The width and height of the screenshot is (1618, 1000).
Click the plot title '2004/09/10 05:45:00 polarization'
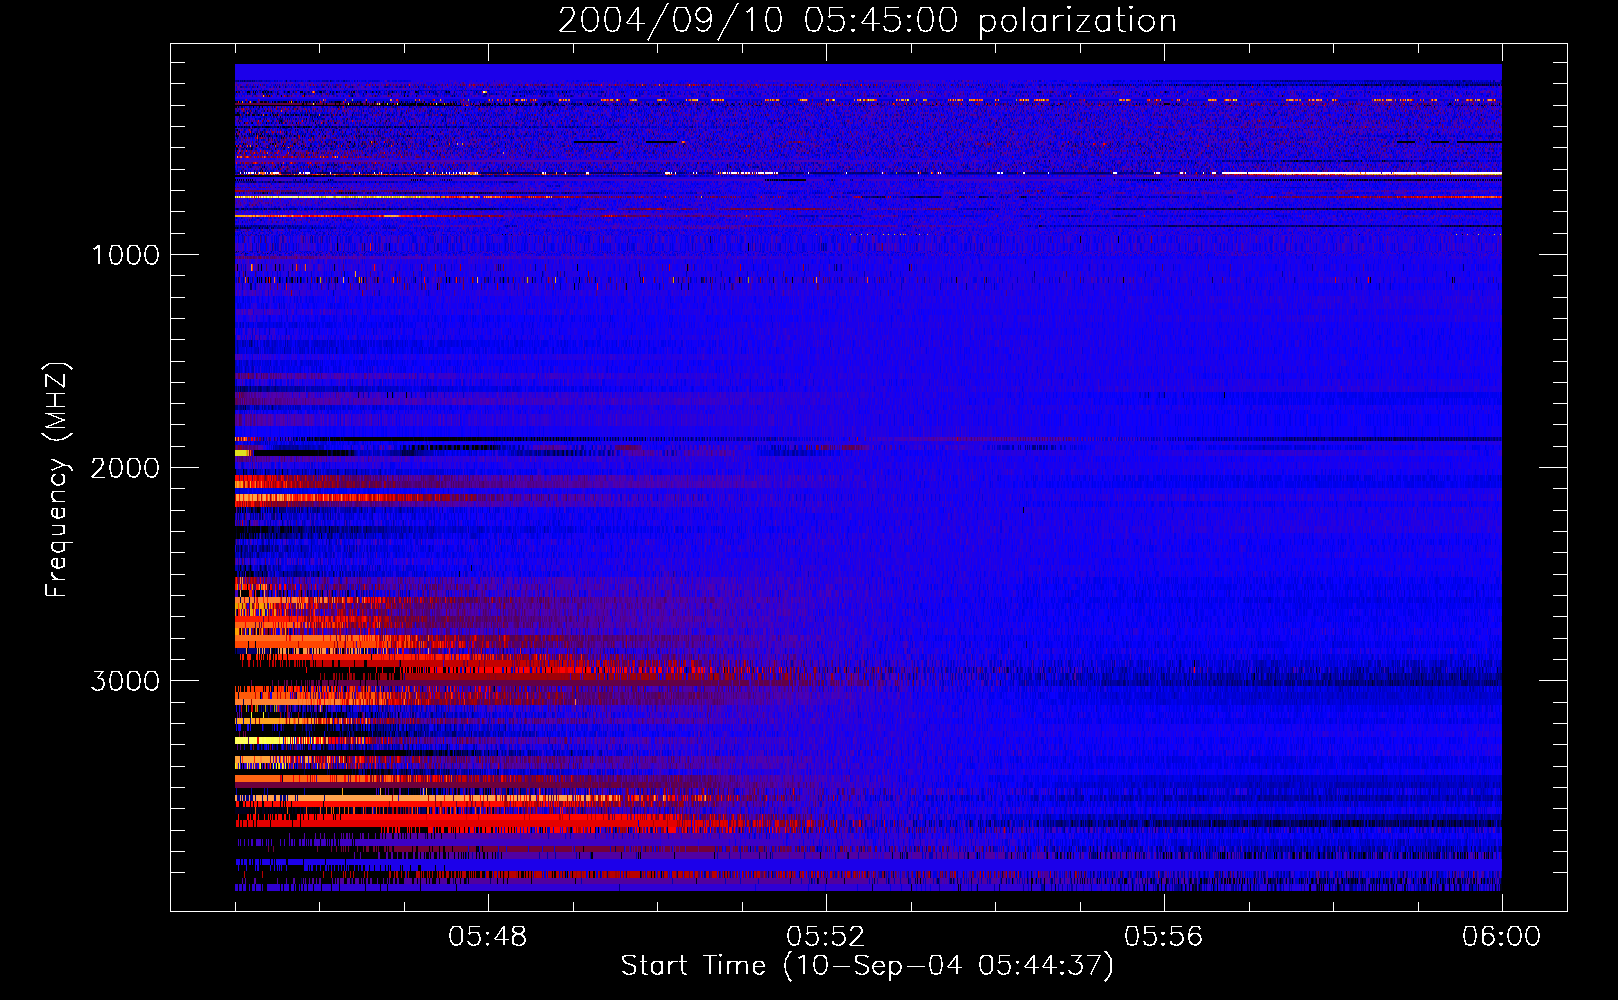(x=867, y=20)
